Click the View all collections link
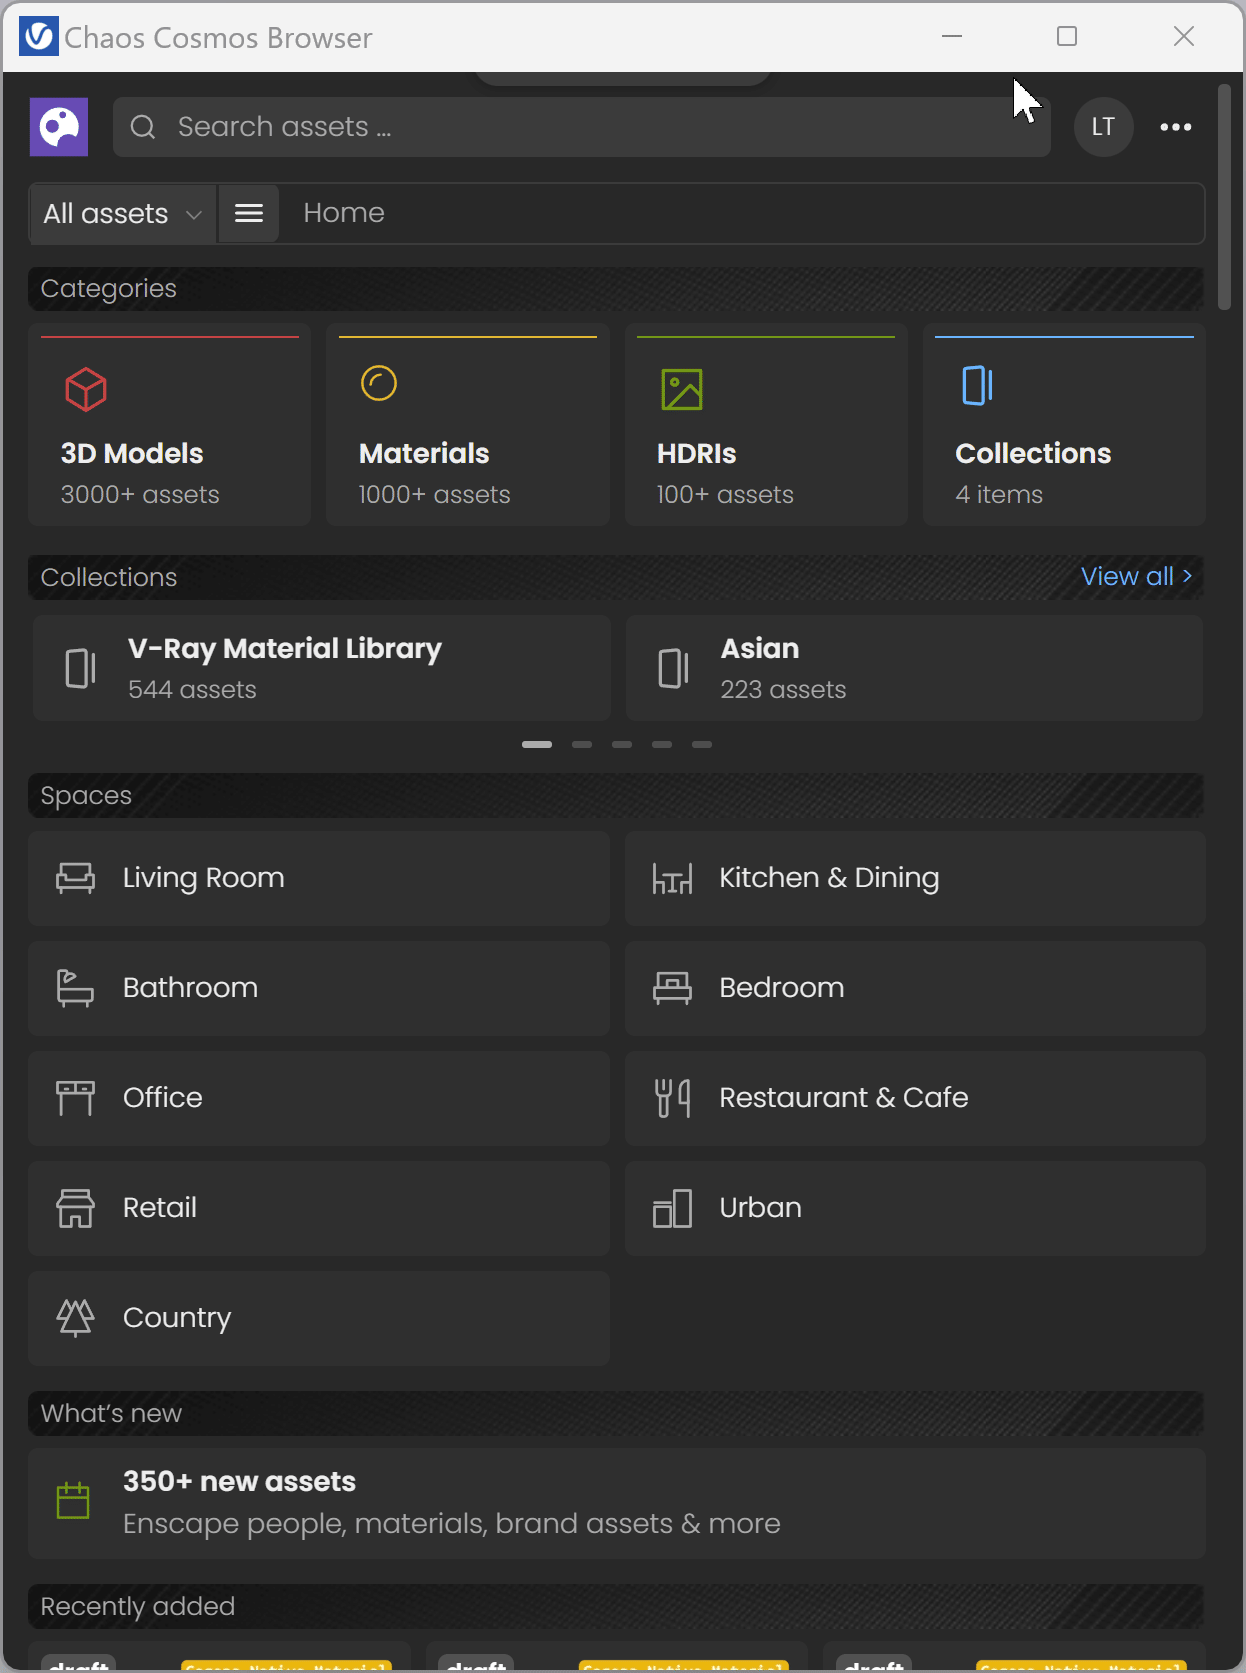The width and height of the screenshot is (1246, 1673). (1137, 576)
